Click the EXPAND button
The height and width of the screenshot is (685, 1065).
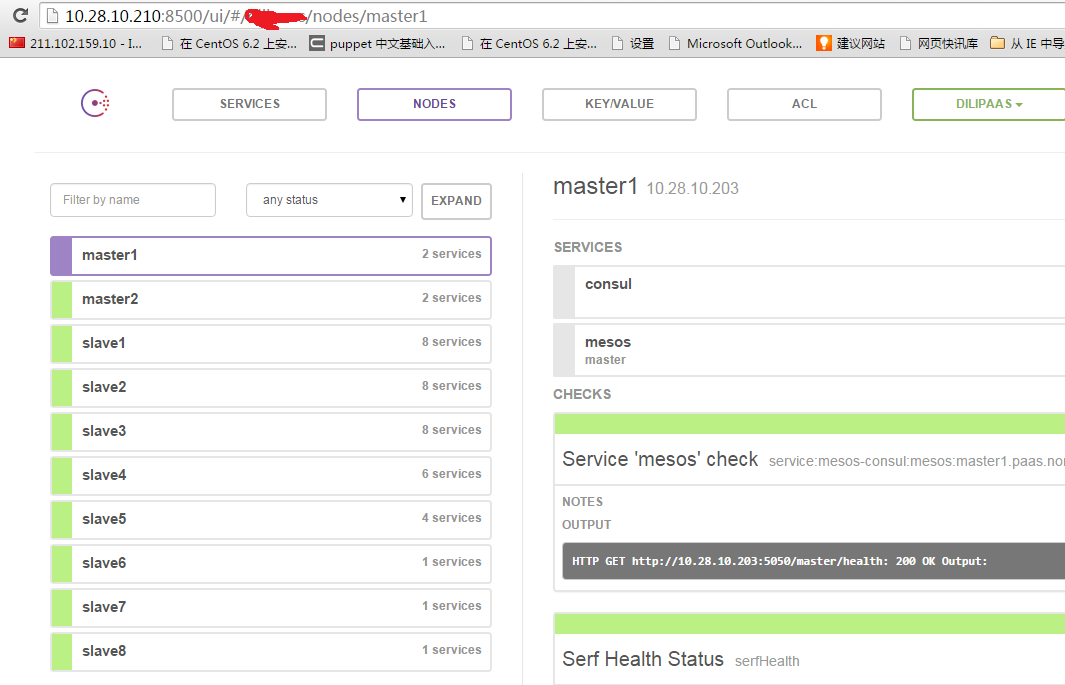click(x=456, y=201)
